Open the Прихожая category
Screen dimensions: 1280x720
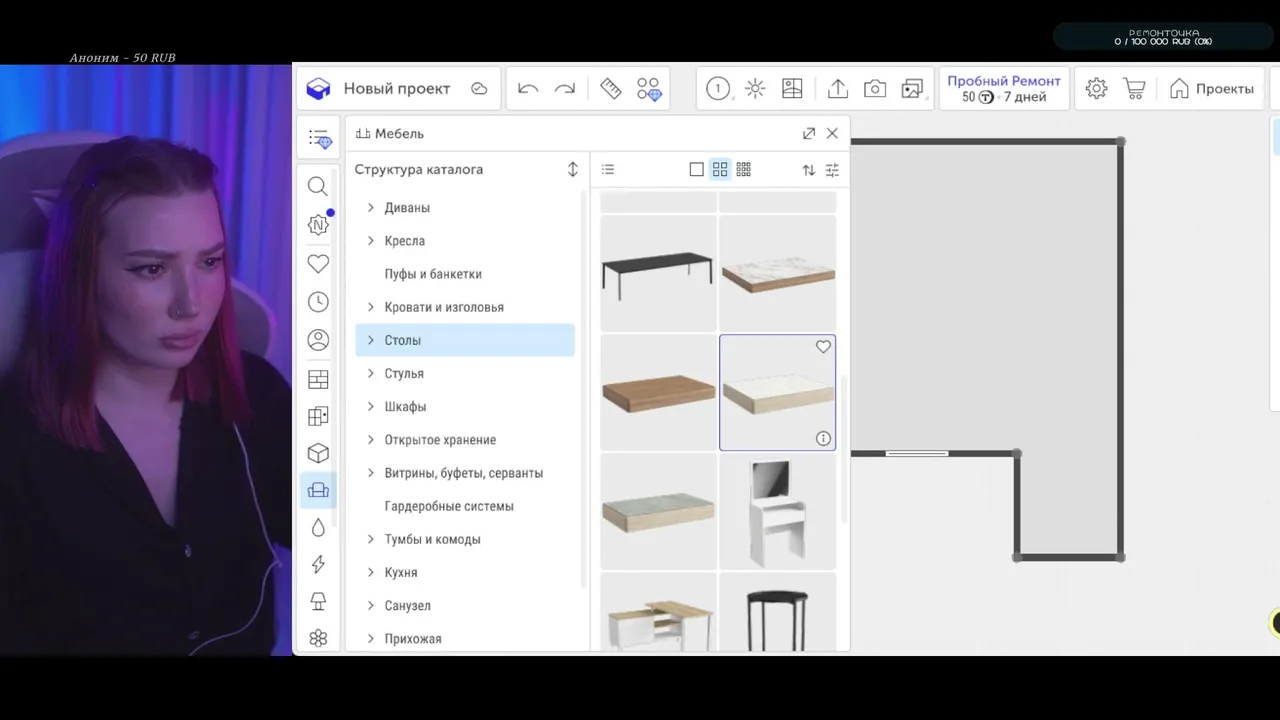413,638
